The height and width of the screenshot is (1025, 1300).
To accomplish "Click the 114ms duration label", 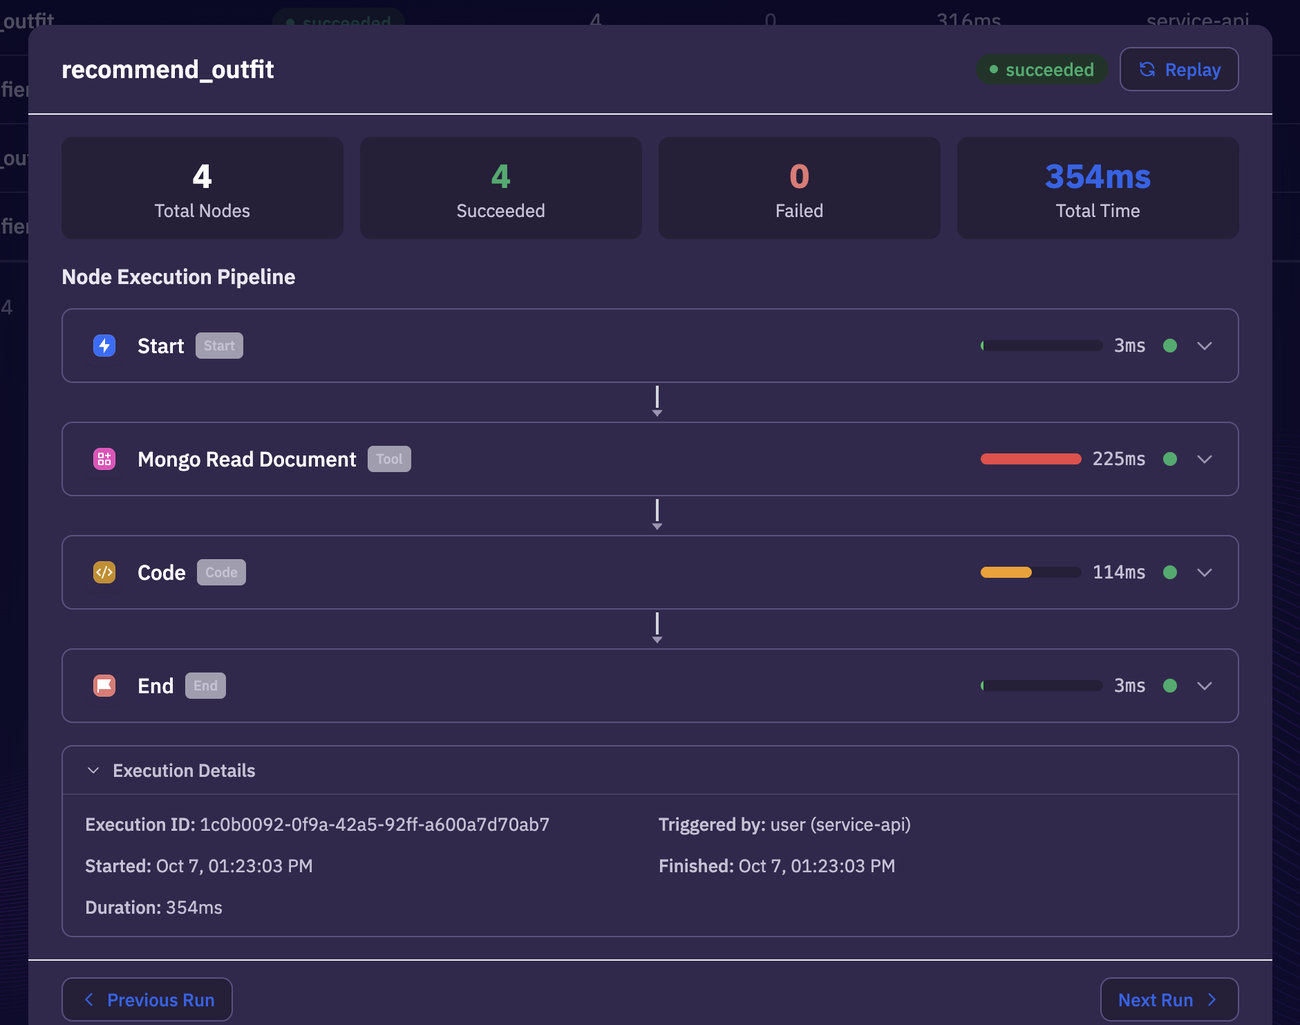I will [x=1119, y=572].
